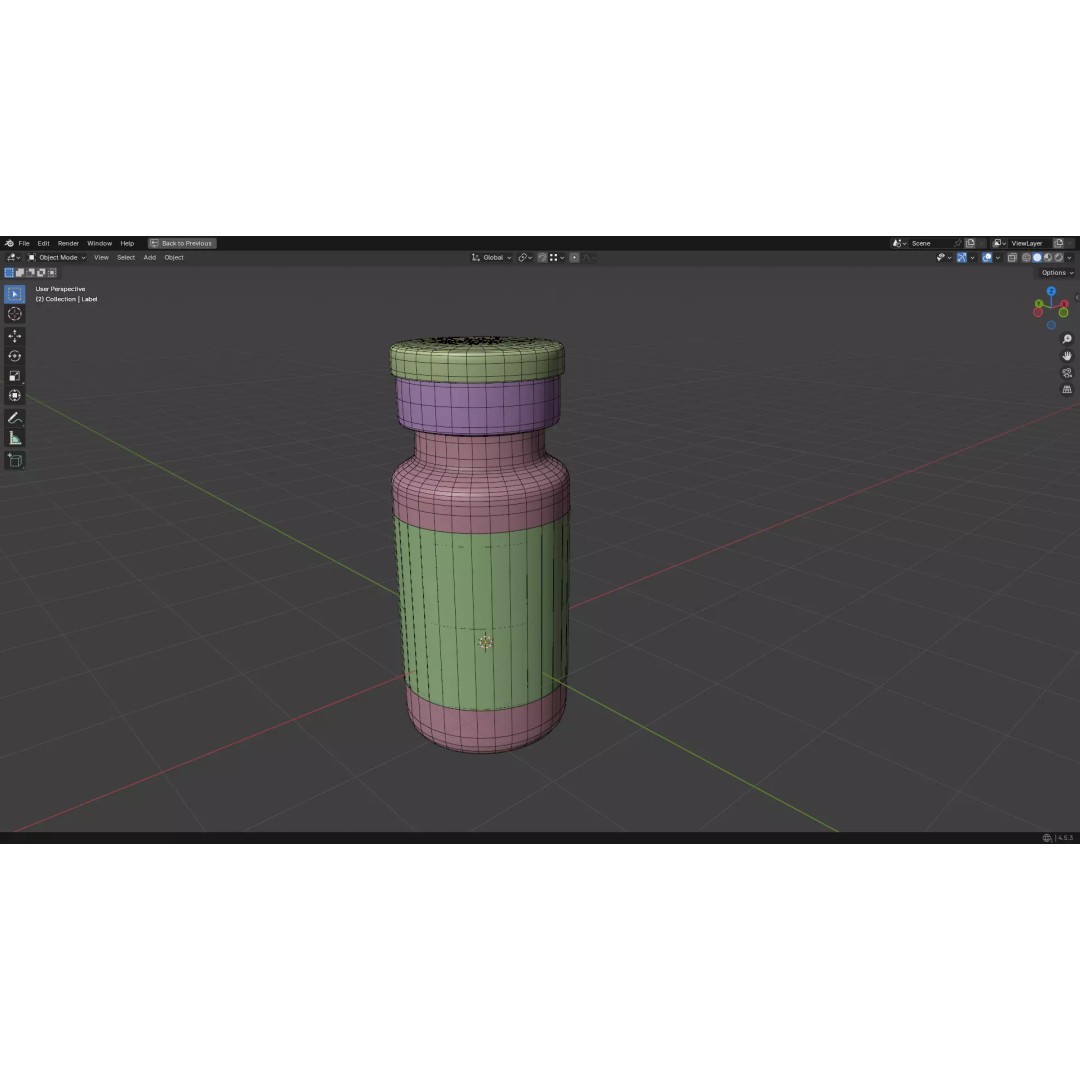Switch perspective/orthographic grid button
Screen dimensions: 1080x1080
1067,390
